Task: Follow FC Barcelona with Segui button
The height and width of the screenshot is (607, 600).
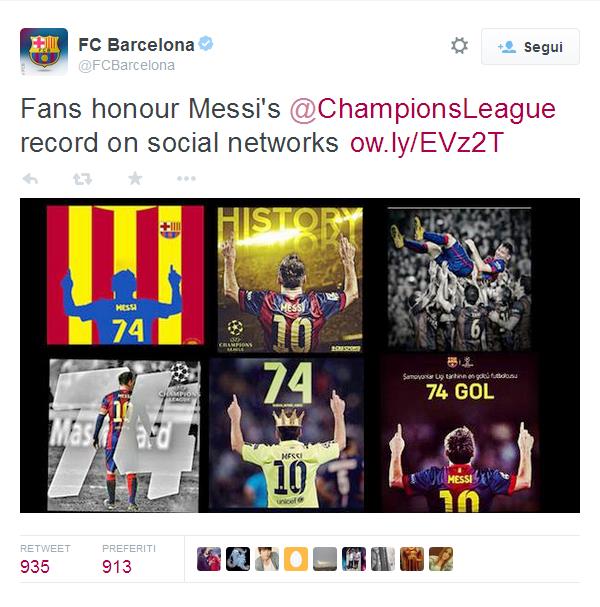Action: (530, 46)
